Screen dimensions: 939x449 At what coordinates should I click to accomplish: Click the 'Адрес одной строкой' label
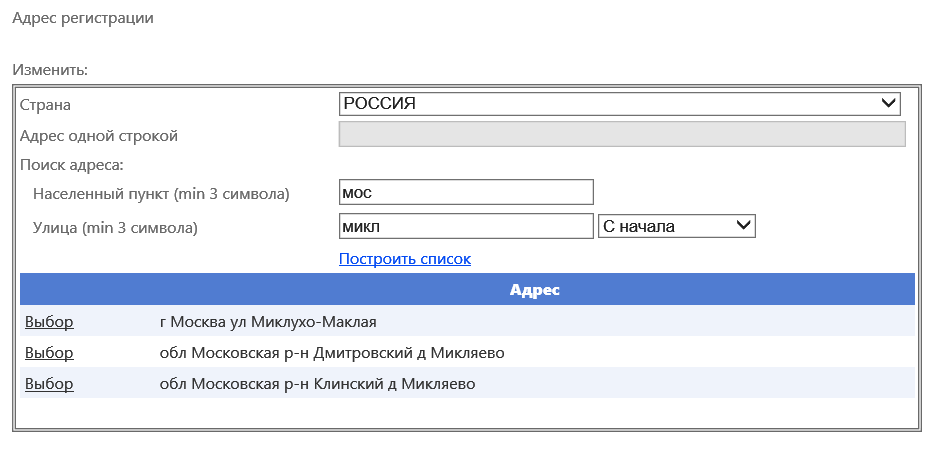[x=99, y=136]
